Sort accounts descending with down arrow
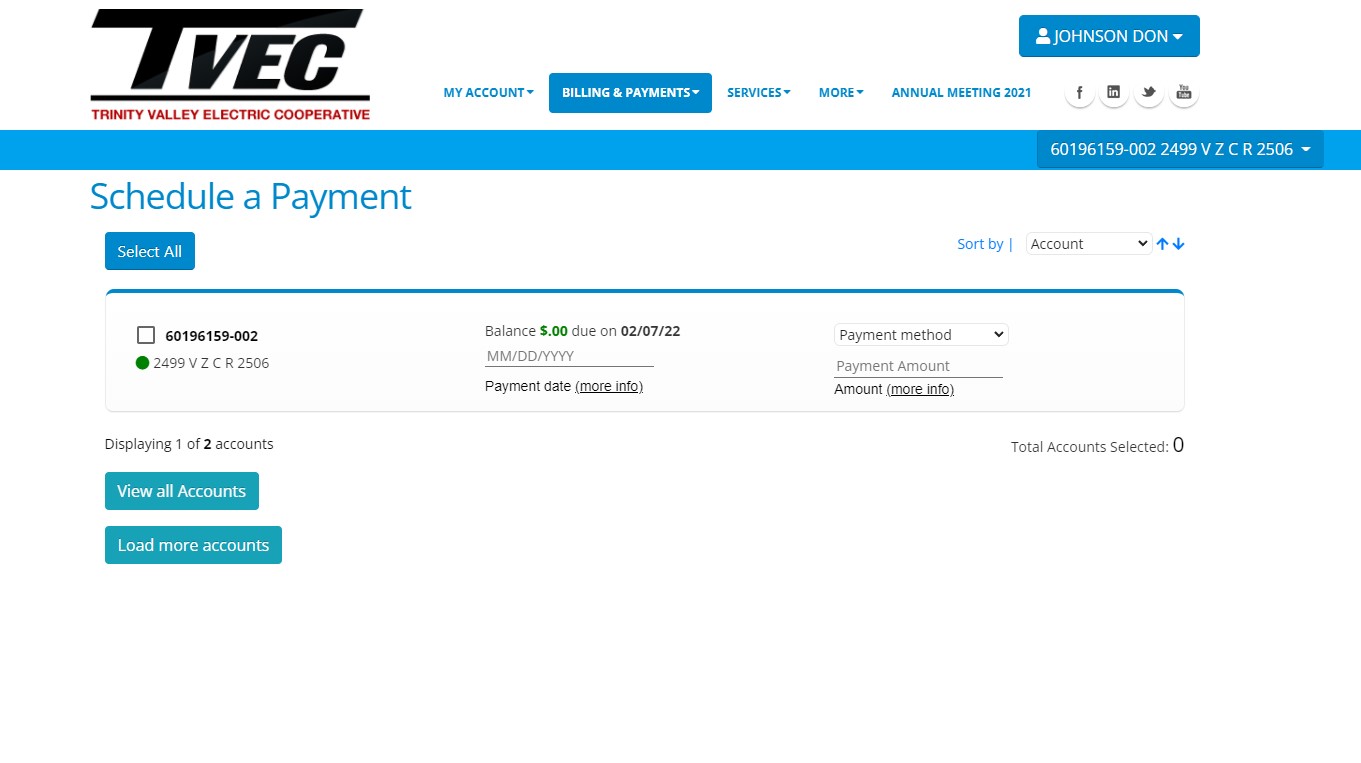Screen dimensions: 1361x763 [x=1178, y=244]
